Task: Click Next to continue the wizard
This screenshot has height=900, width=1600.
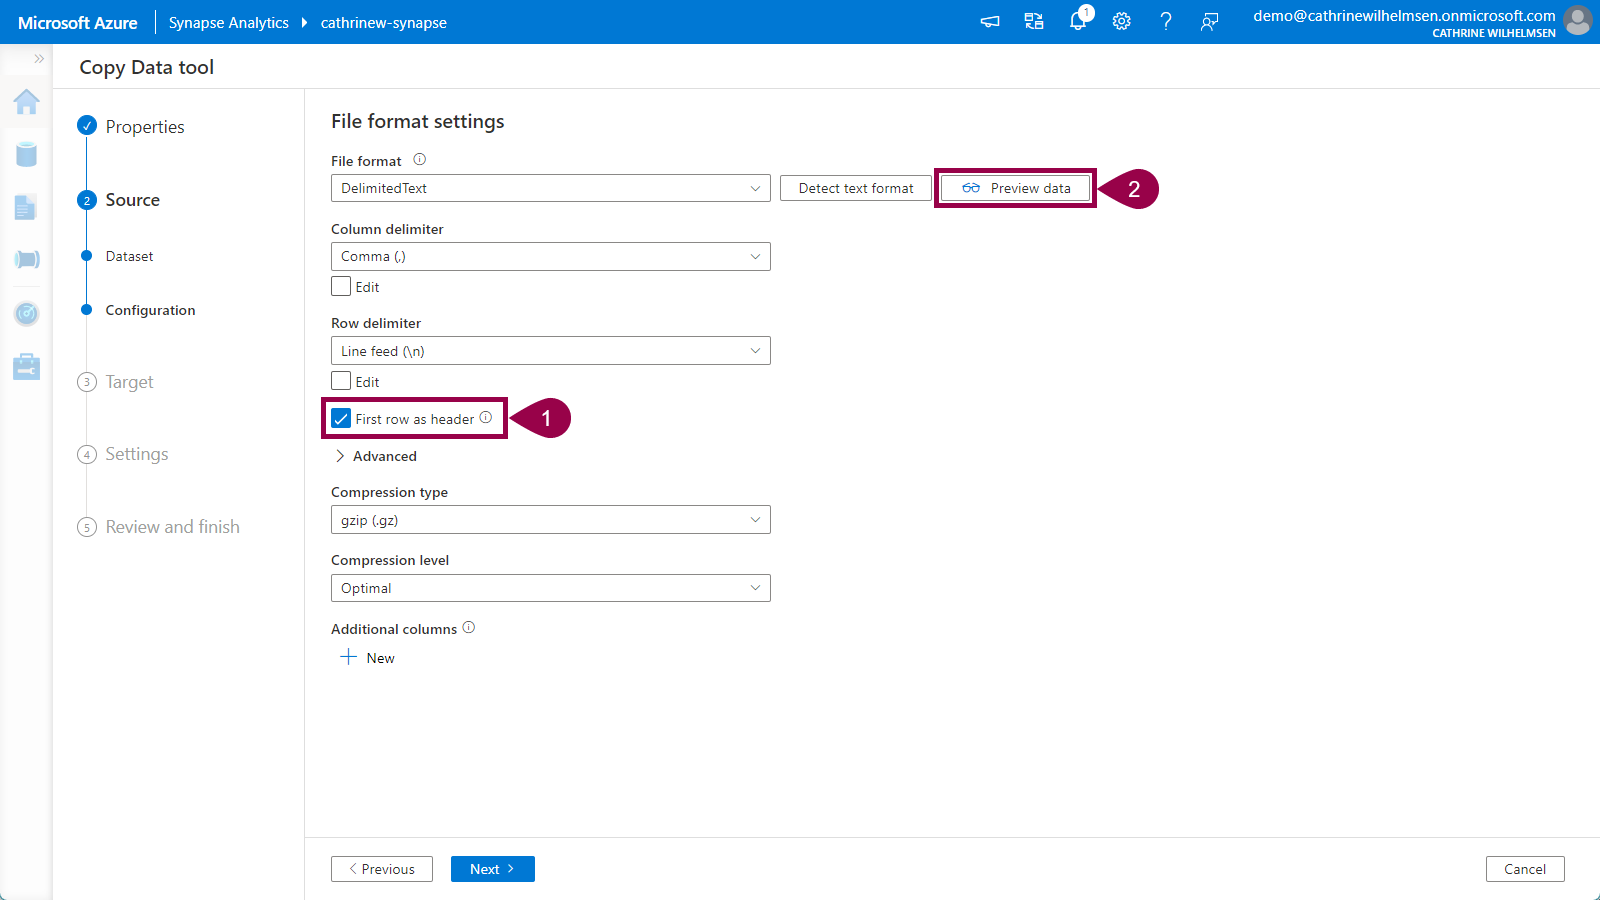Action: [492, 869]
